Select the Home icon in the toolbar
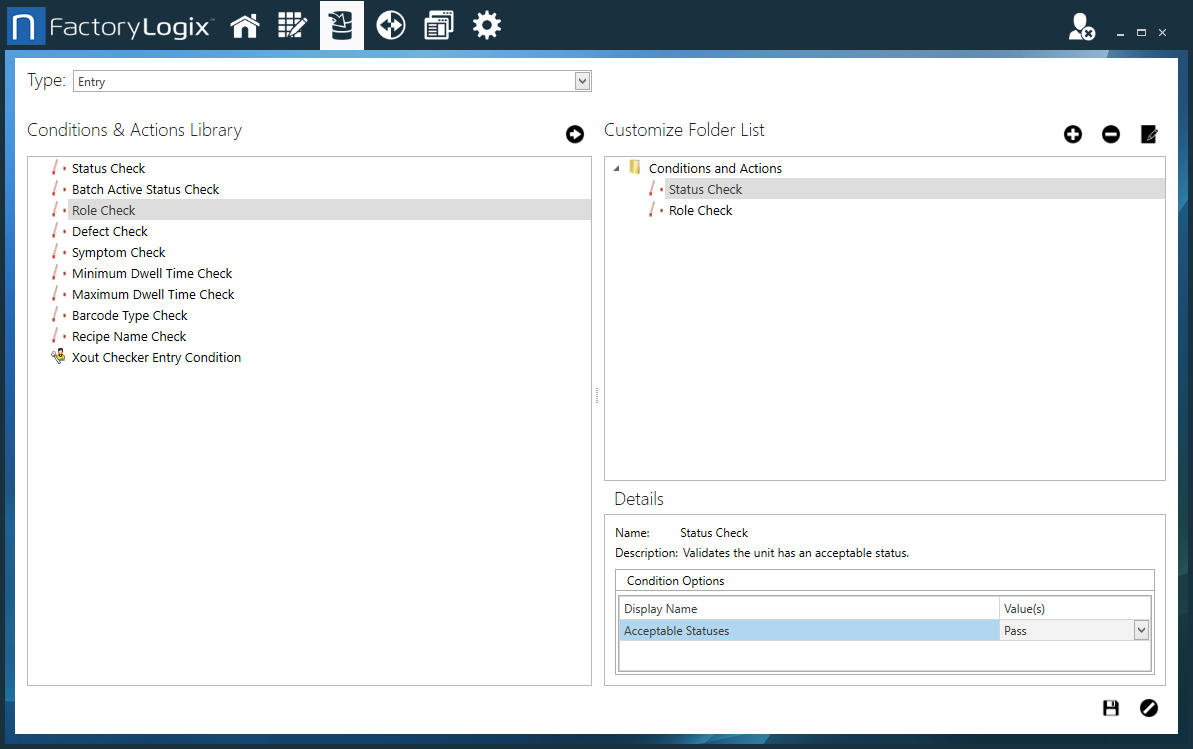The width and height of the screenshot is (1193, 749). point(245,24)
